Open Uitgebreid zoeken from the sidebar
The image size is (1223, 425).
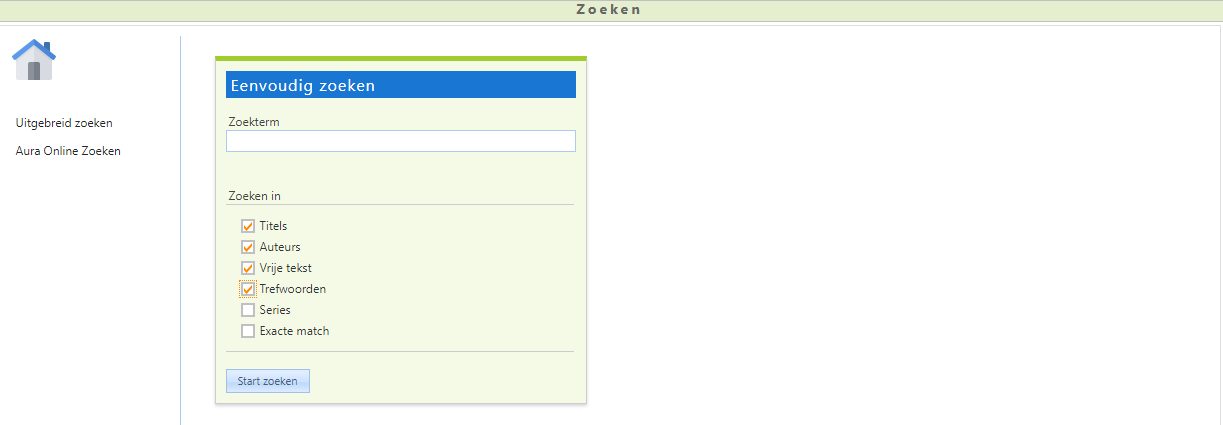coord(64,123)
